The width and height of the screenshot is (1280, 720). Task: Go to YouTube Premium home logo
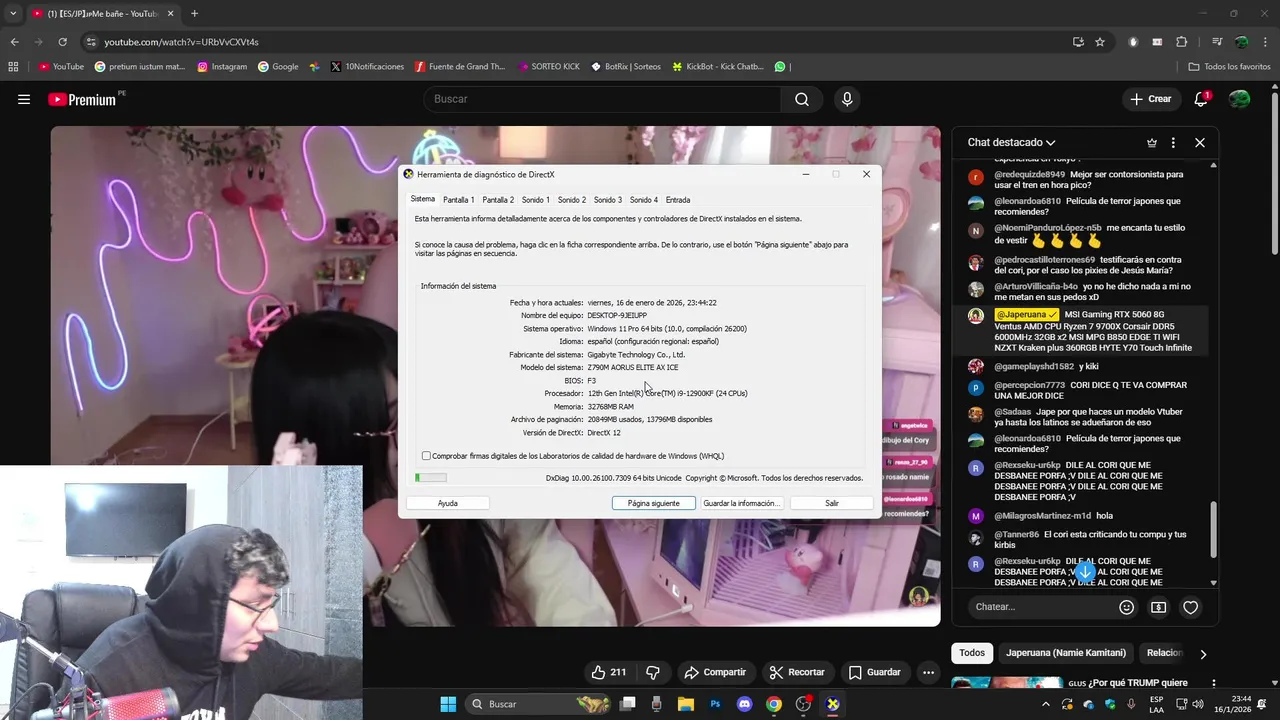pyautogui.click(x=82, y=99)
